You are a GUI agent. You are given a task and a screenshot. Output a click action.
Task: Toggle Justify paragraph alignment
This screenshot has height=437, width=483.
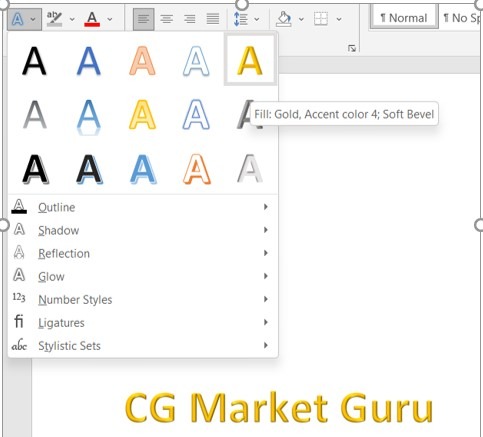[x=213, y=19]
